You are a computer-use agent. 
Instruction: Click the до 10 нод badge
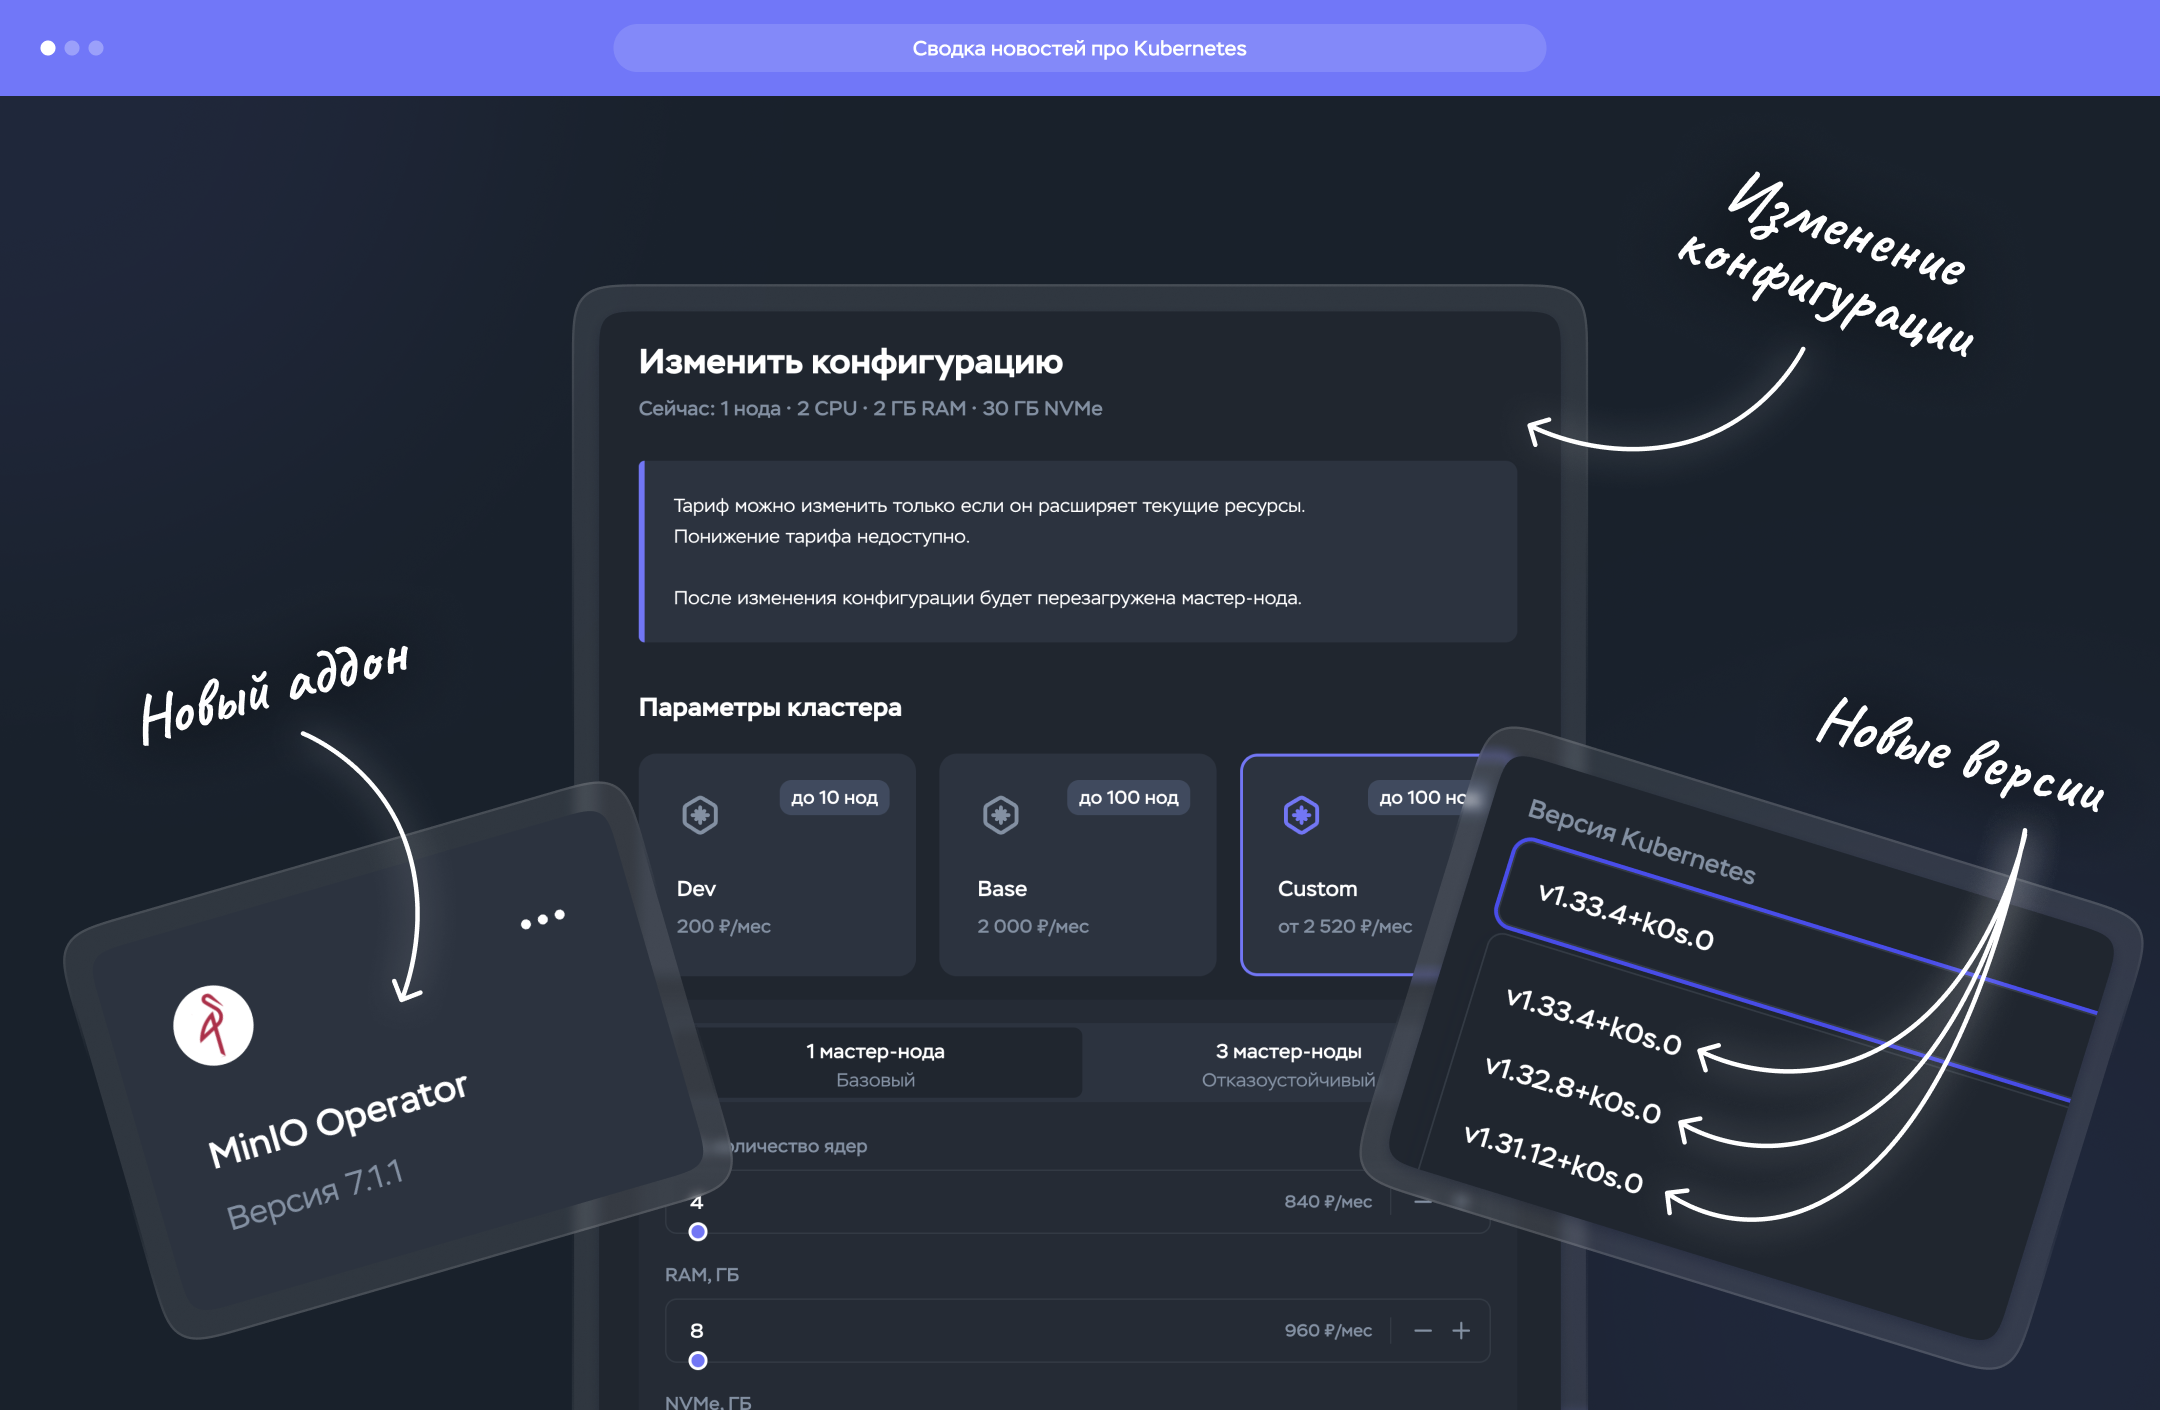tap(834, 798)
